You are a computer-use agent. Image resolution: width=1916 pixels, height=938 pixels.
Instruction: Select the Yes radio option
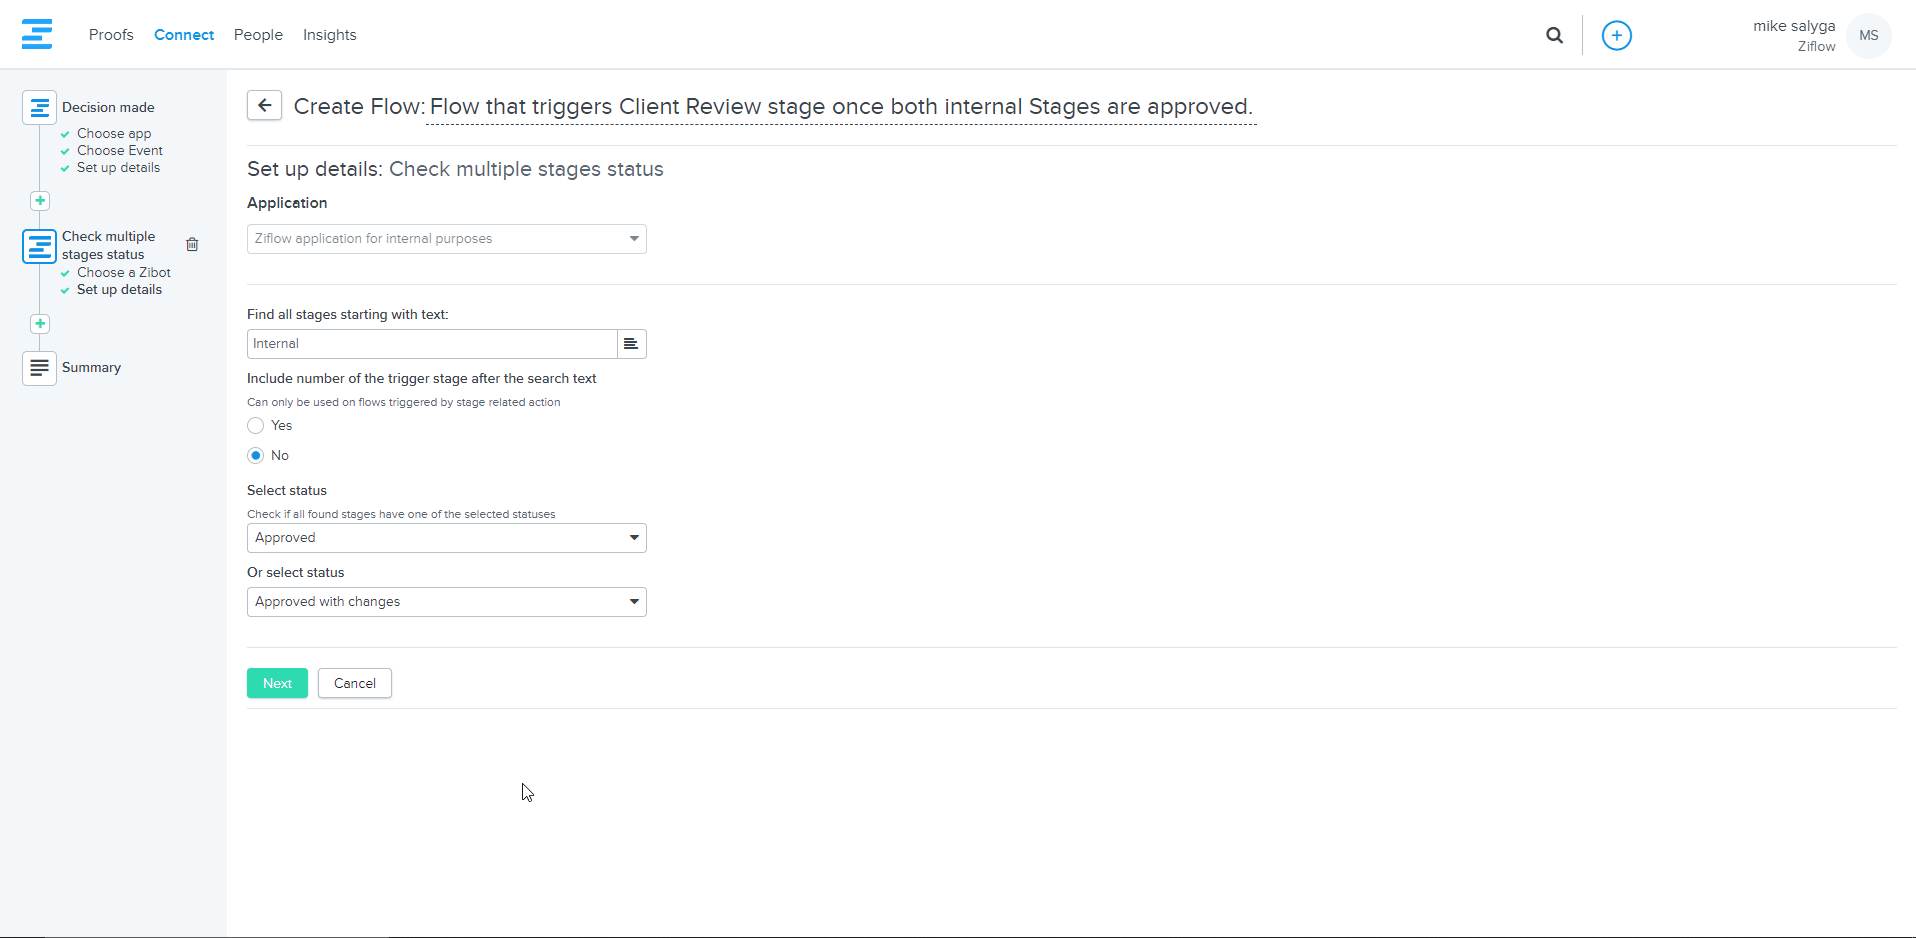[x=256, y=426]
